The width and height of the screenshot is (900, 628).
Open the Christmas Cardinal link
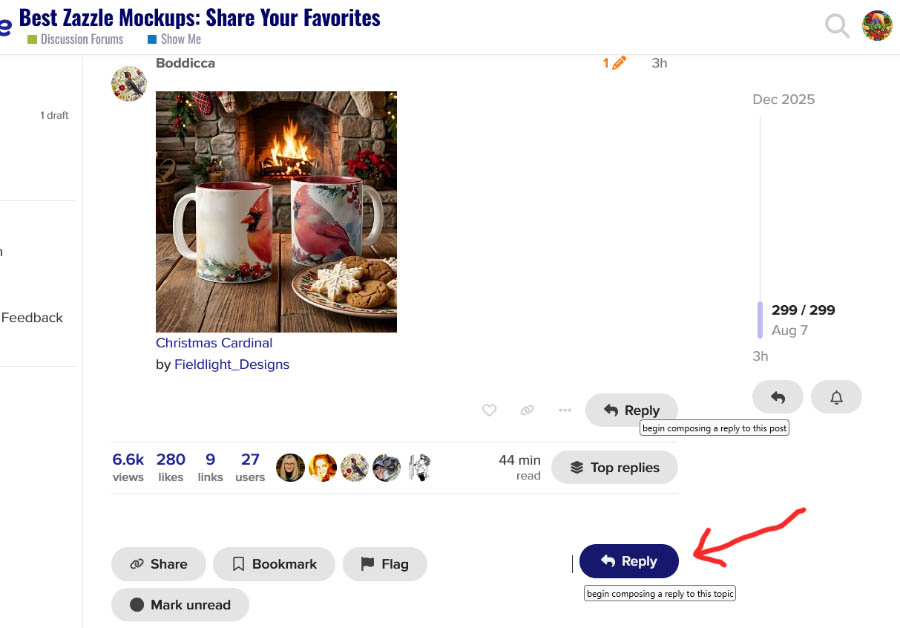pos(214,343)
